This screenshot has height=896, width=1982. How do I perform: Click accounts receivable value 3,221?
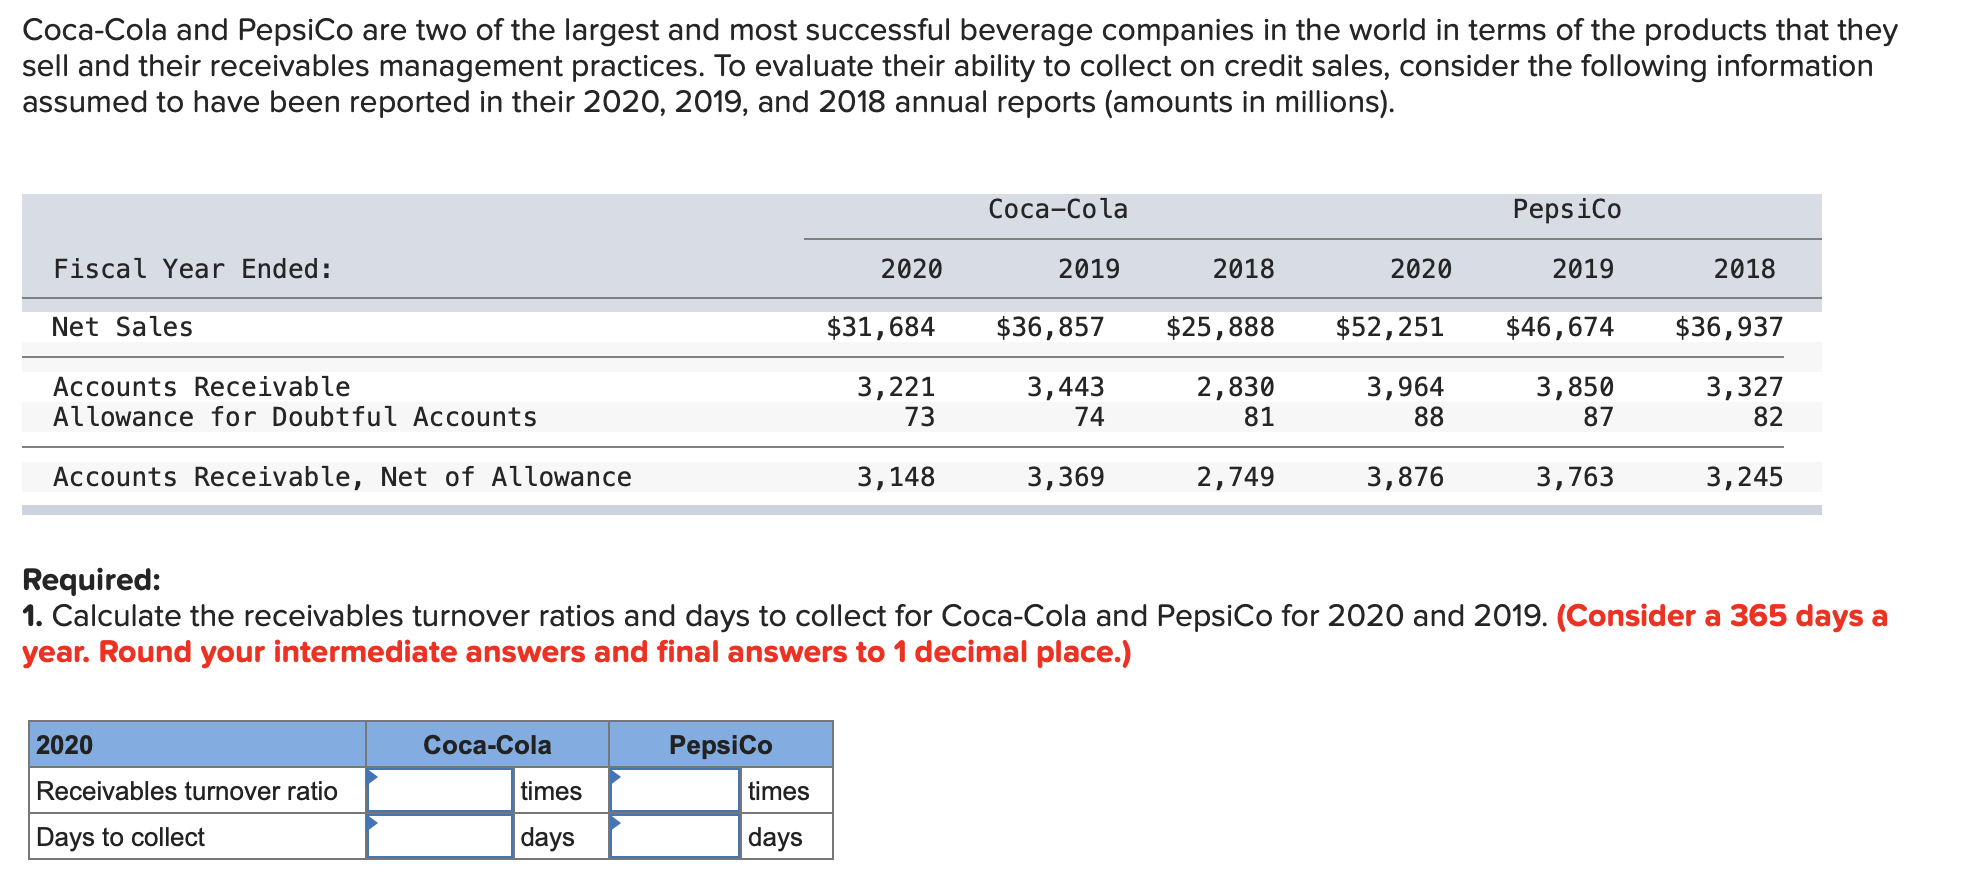[x=896, y=387]
